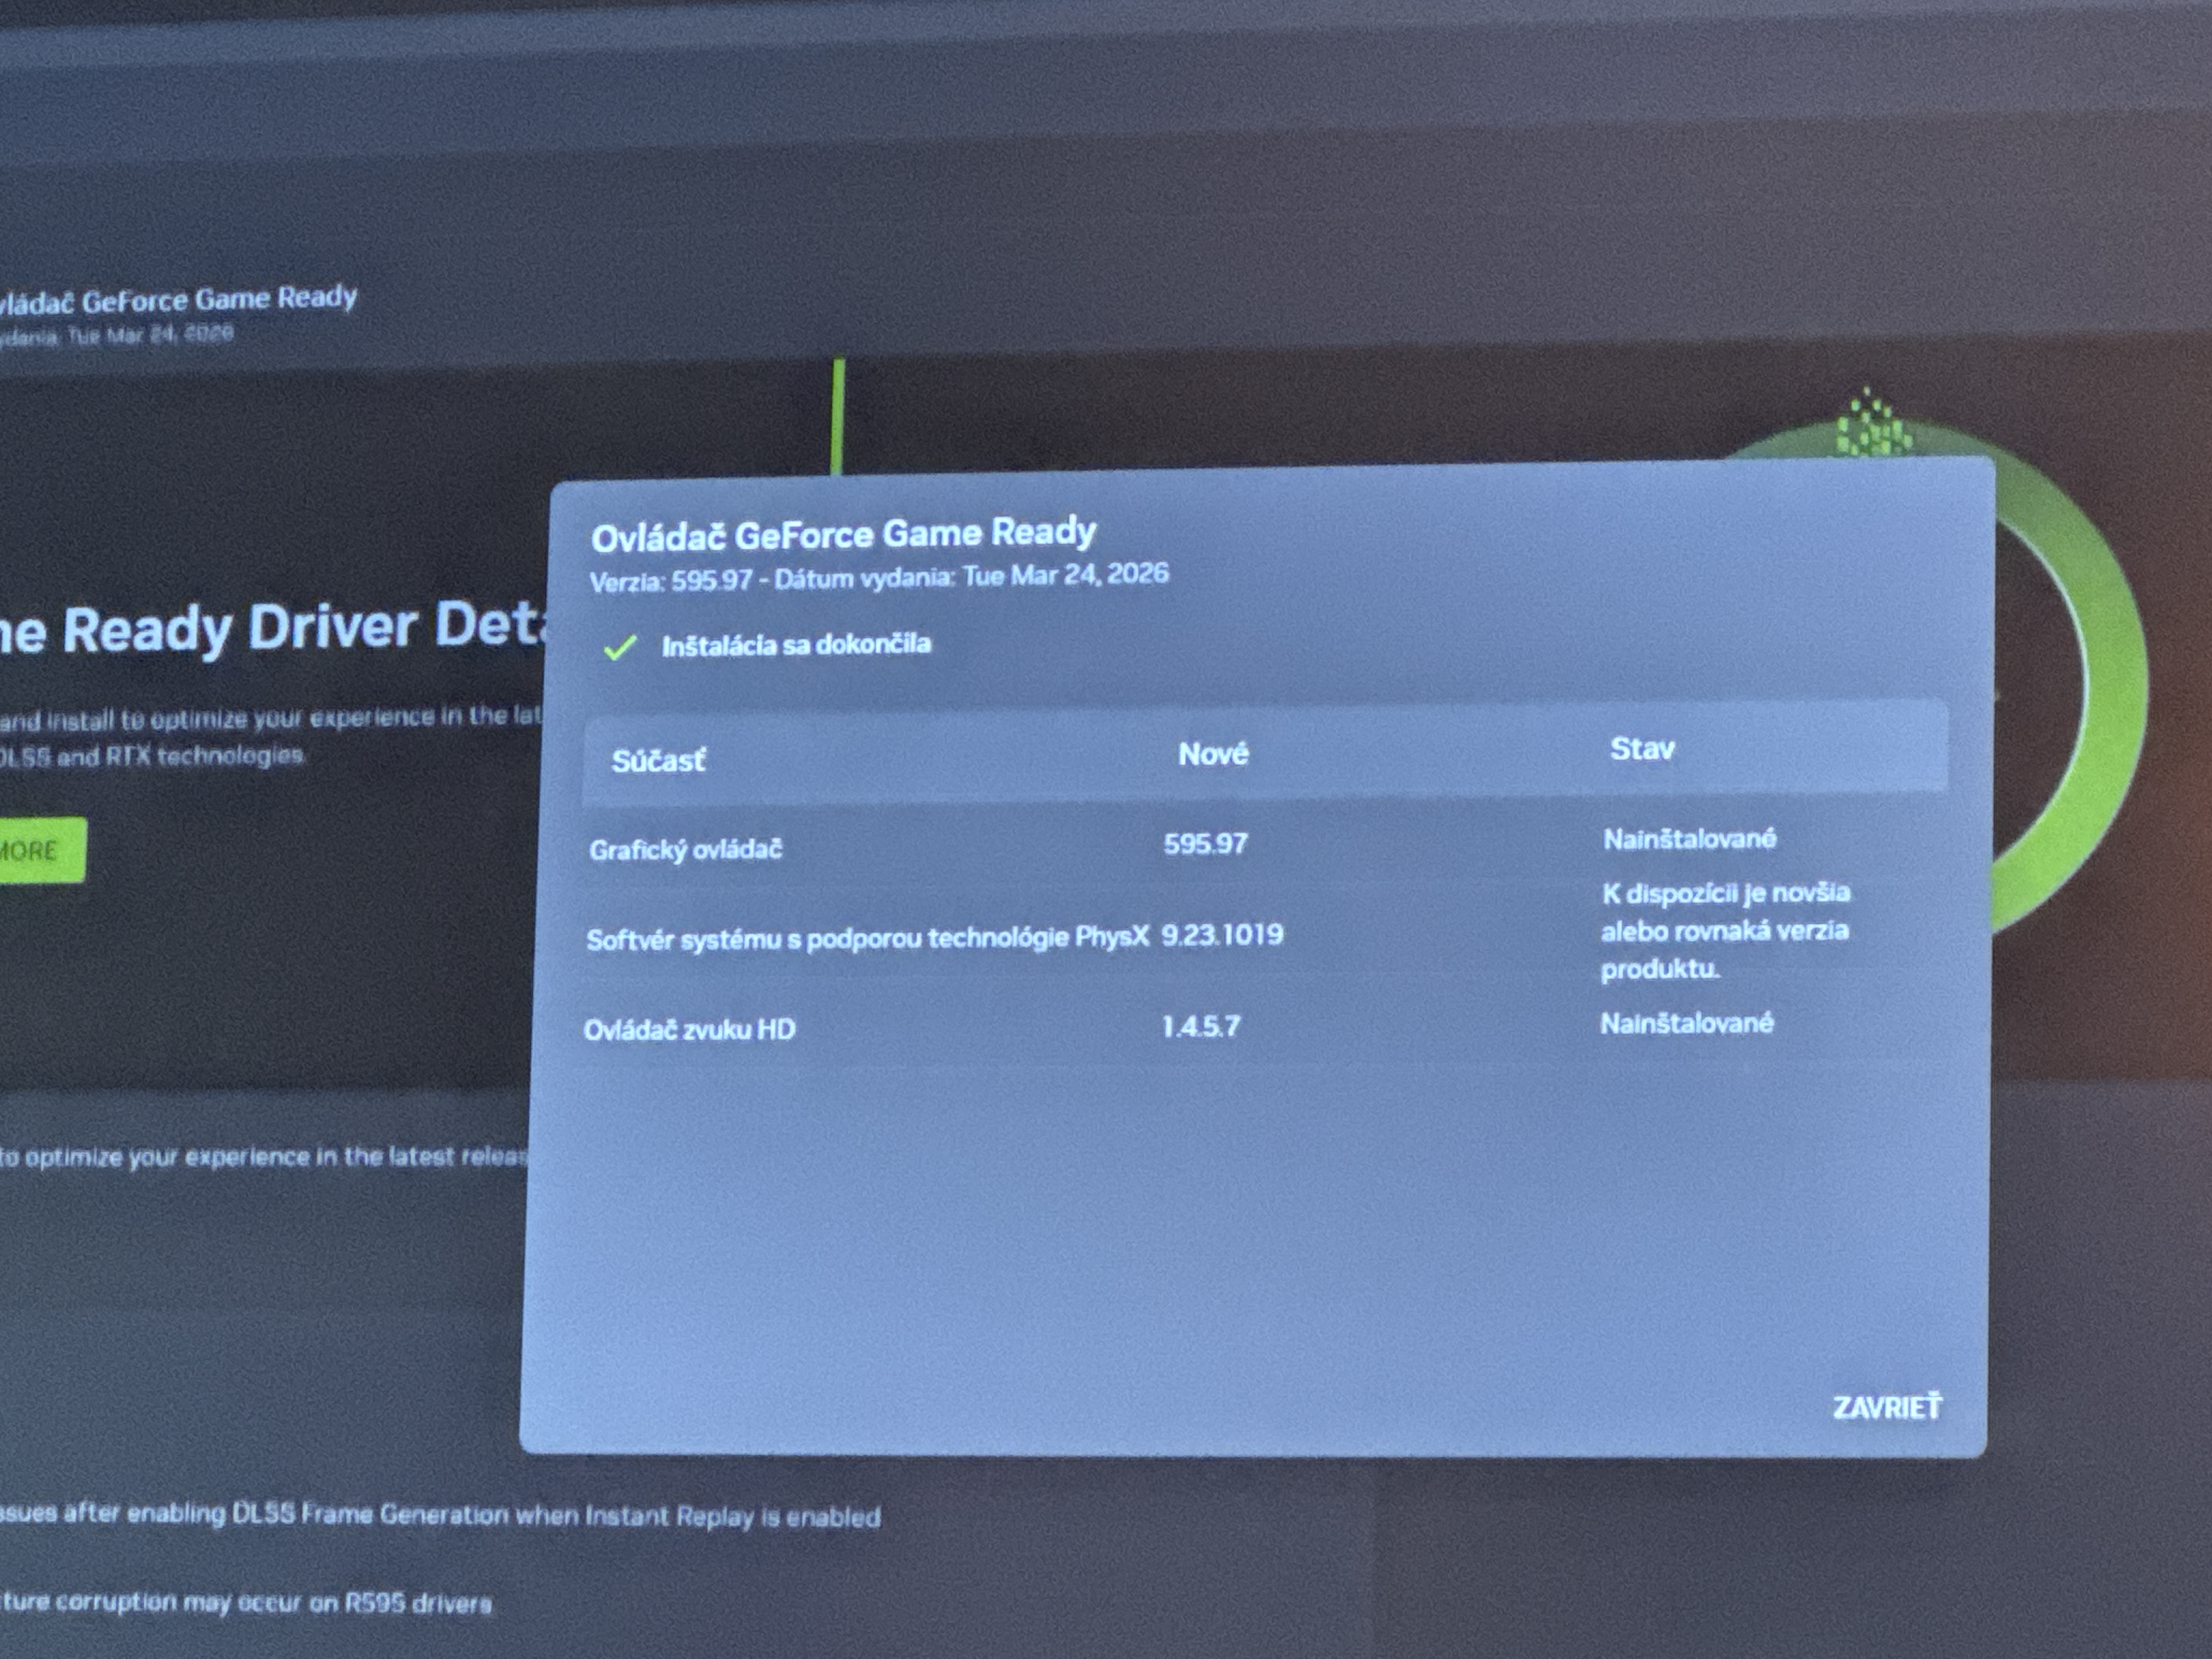Viewport: 2212px width, 1659px height.
Task: Click the 1.4.5.7 audio driver version
Action: [1201, 1026]
